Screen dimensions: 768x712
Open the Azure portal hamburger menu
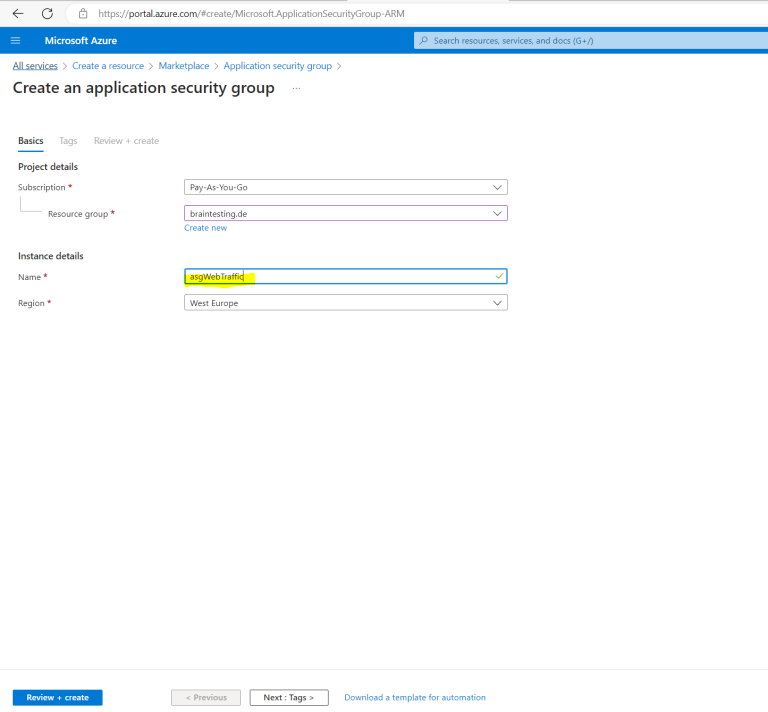(x=15, y=41)
